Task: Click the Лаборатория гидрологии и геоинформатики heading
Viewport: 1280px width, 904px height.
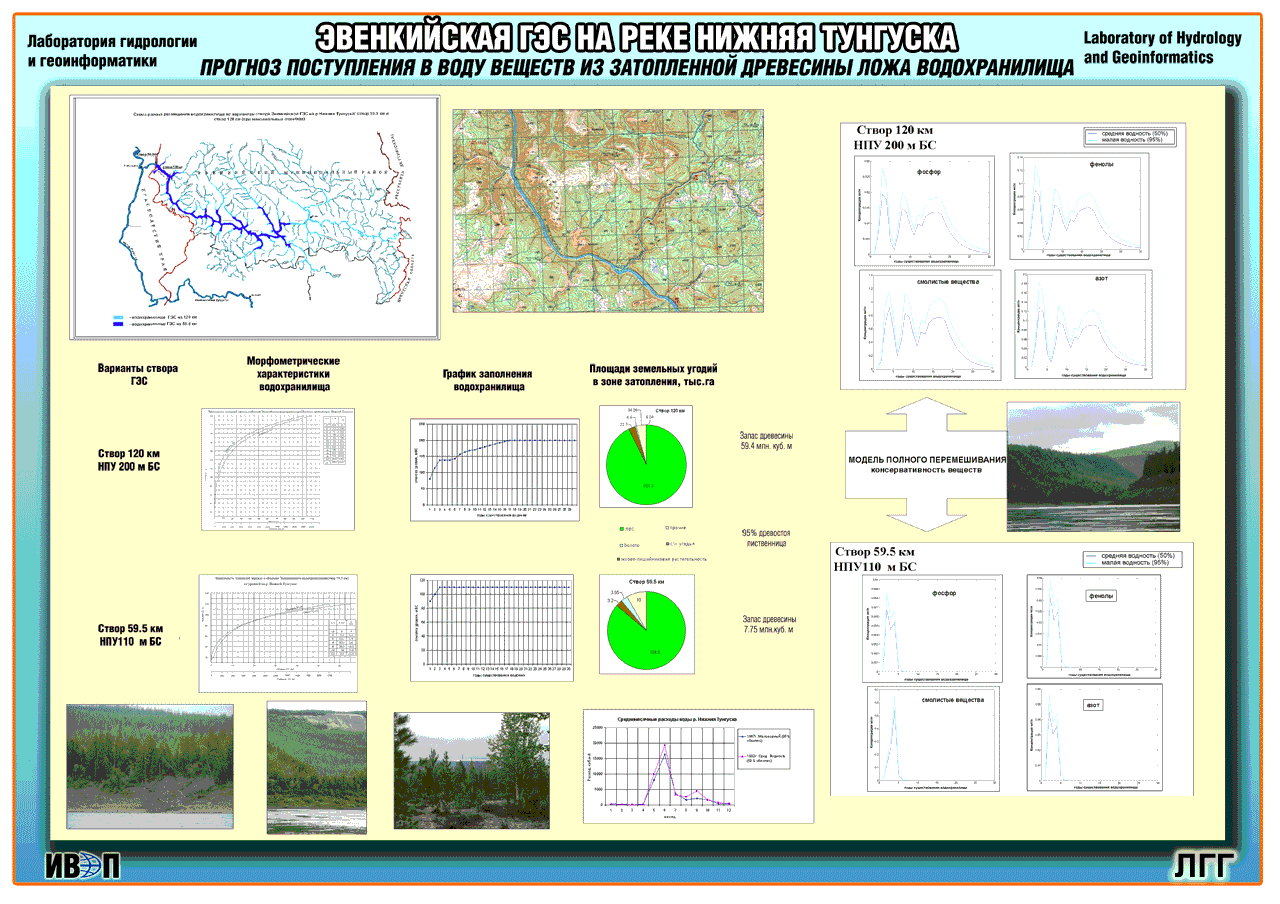Action: coord(110,50)
